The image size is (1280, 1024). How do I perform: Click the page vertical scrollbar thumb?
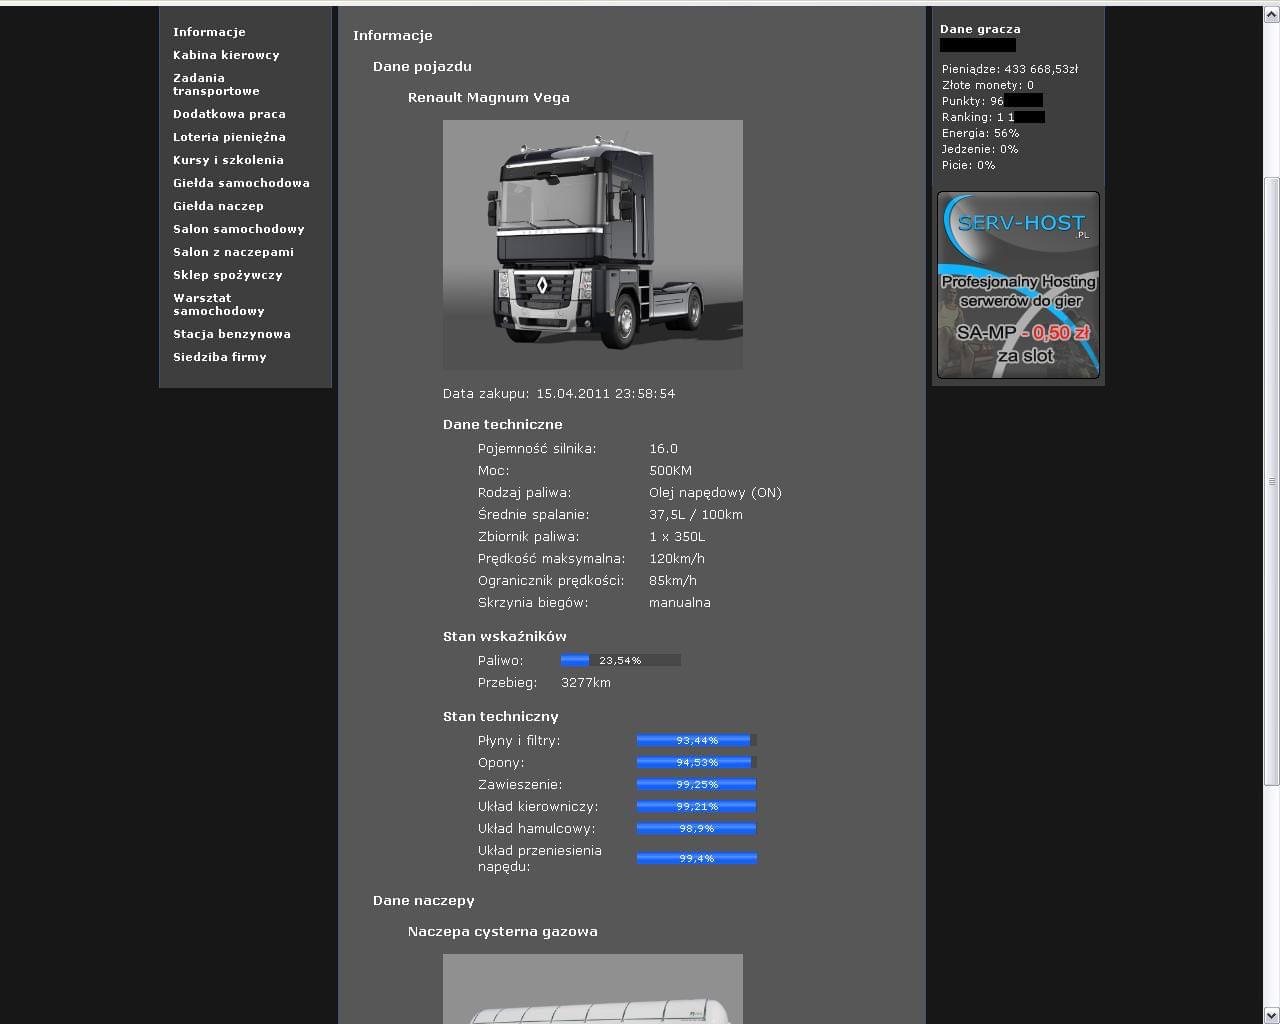point(1272,481)
